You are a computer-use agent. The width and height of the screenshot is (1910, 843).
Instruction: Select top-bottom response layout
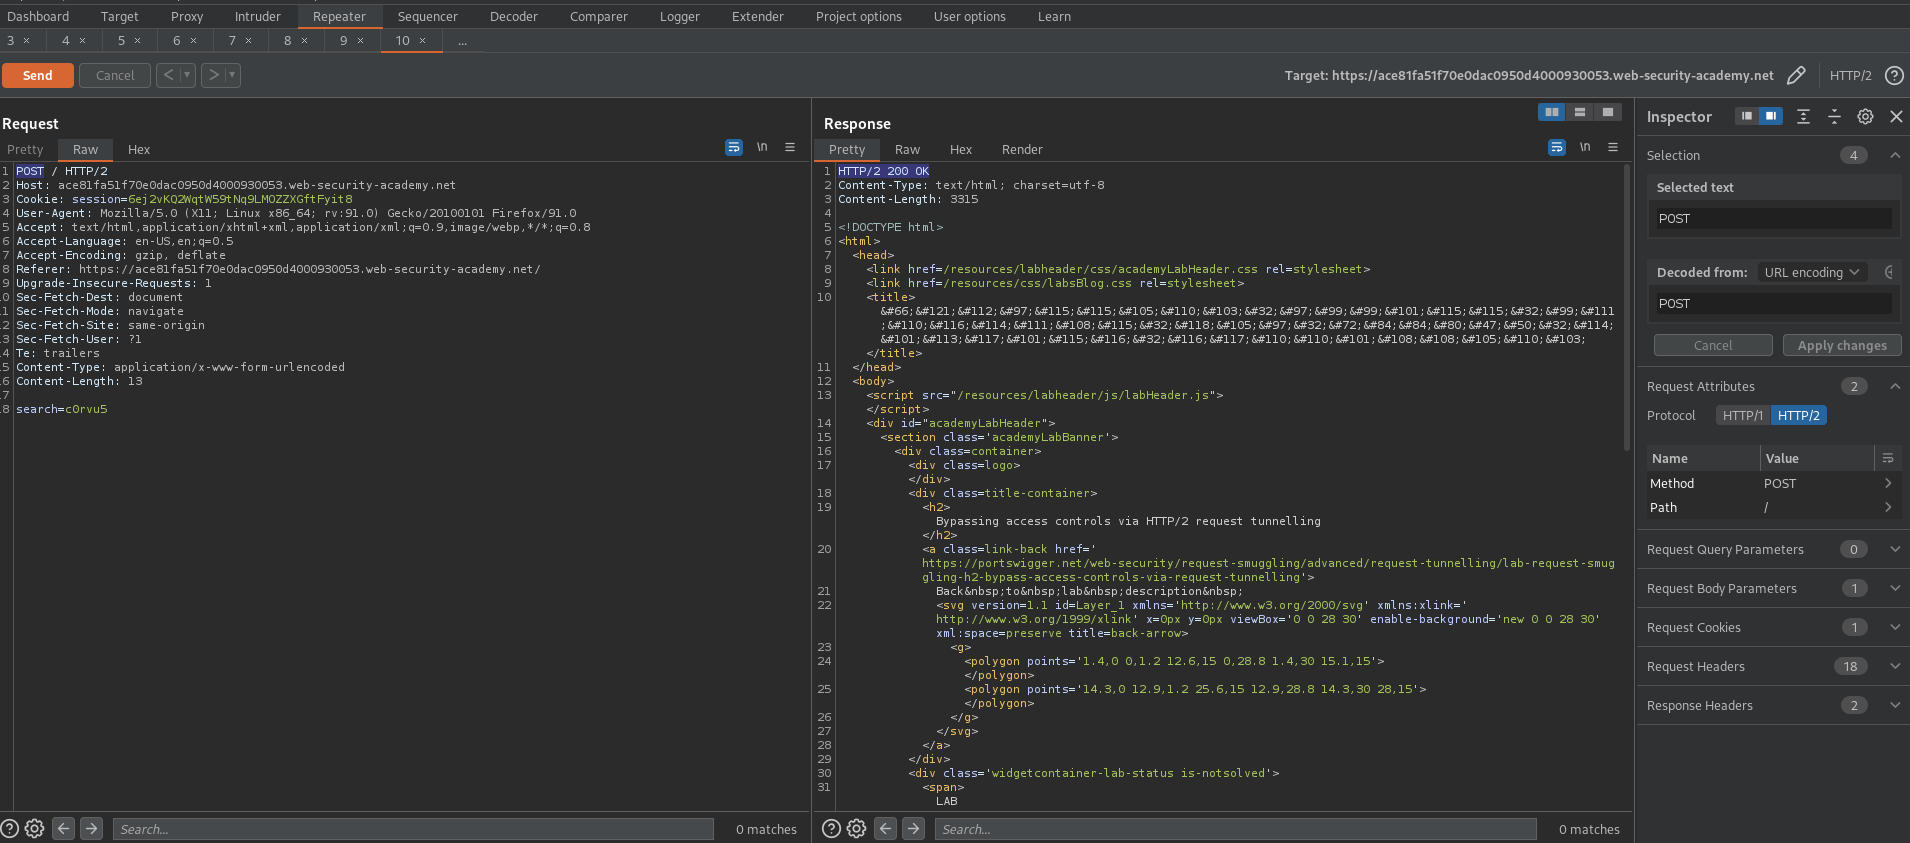(1580, 112)
